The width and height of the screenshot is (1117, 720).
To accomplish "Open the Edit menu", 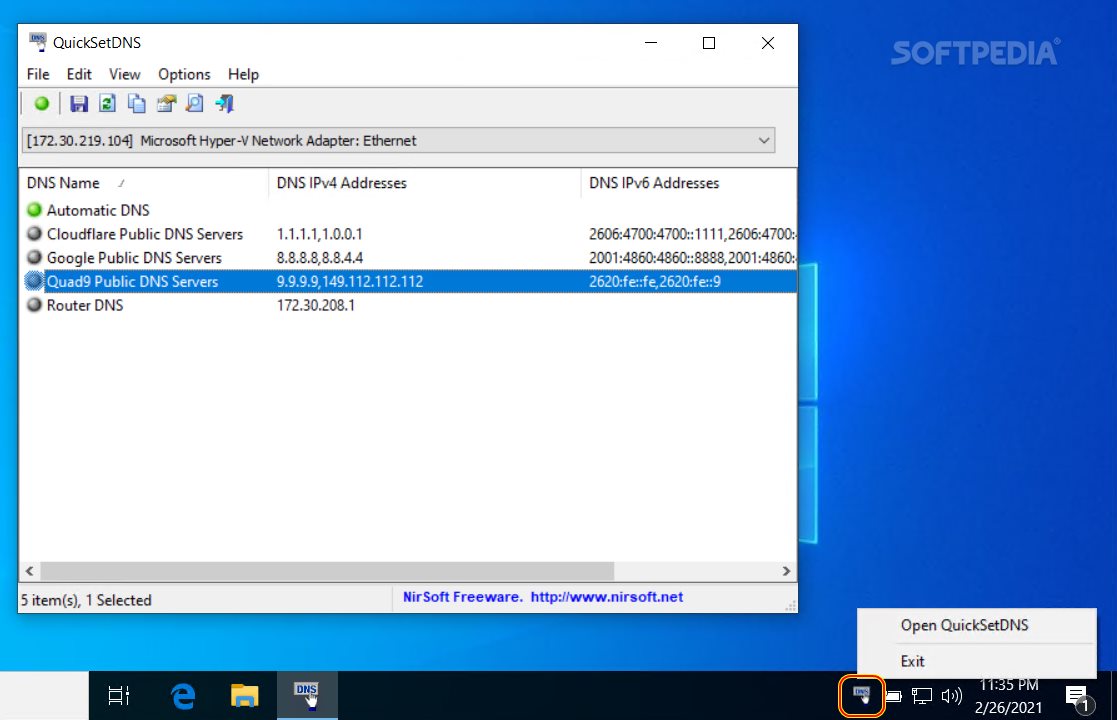I will click(79, 74).
